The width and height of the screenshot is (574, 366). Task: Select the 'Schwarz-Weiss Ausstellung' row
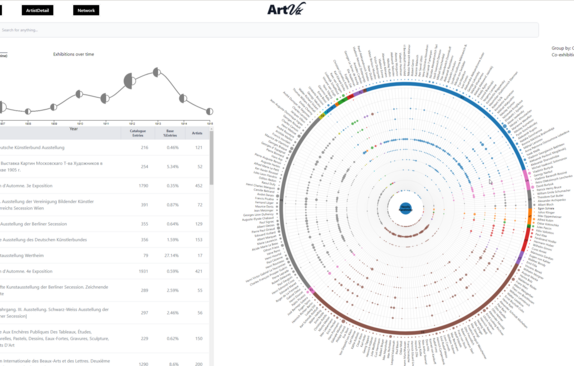coord(104,313)
